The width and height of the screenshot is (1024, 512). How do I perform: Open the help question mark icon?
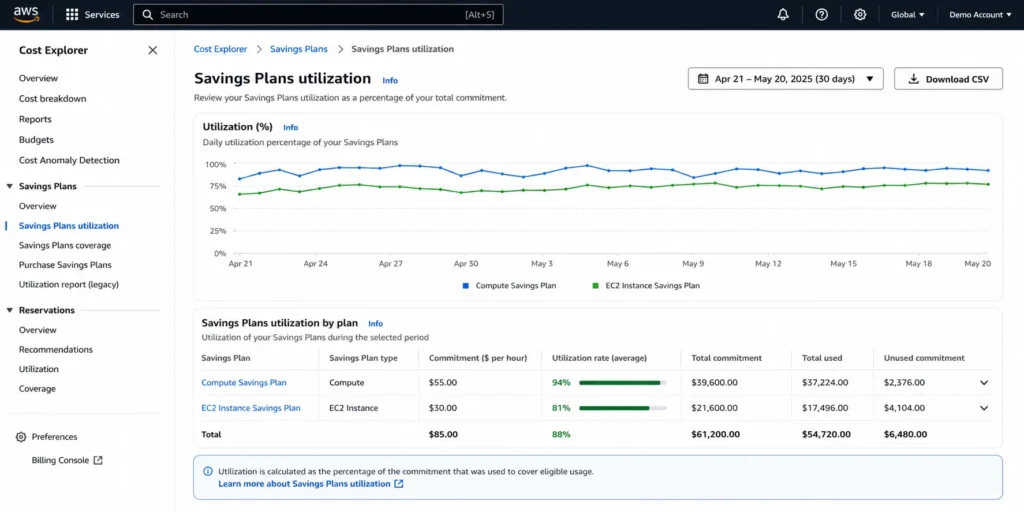pos(822,14)
